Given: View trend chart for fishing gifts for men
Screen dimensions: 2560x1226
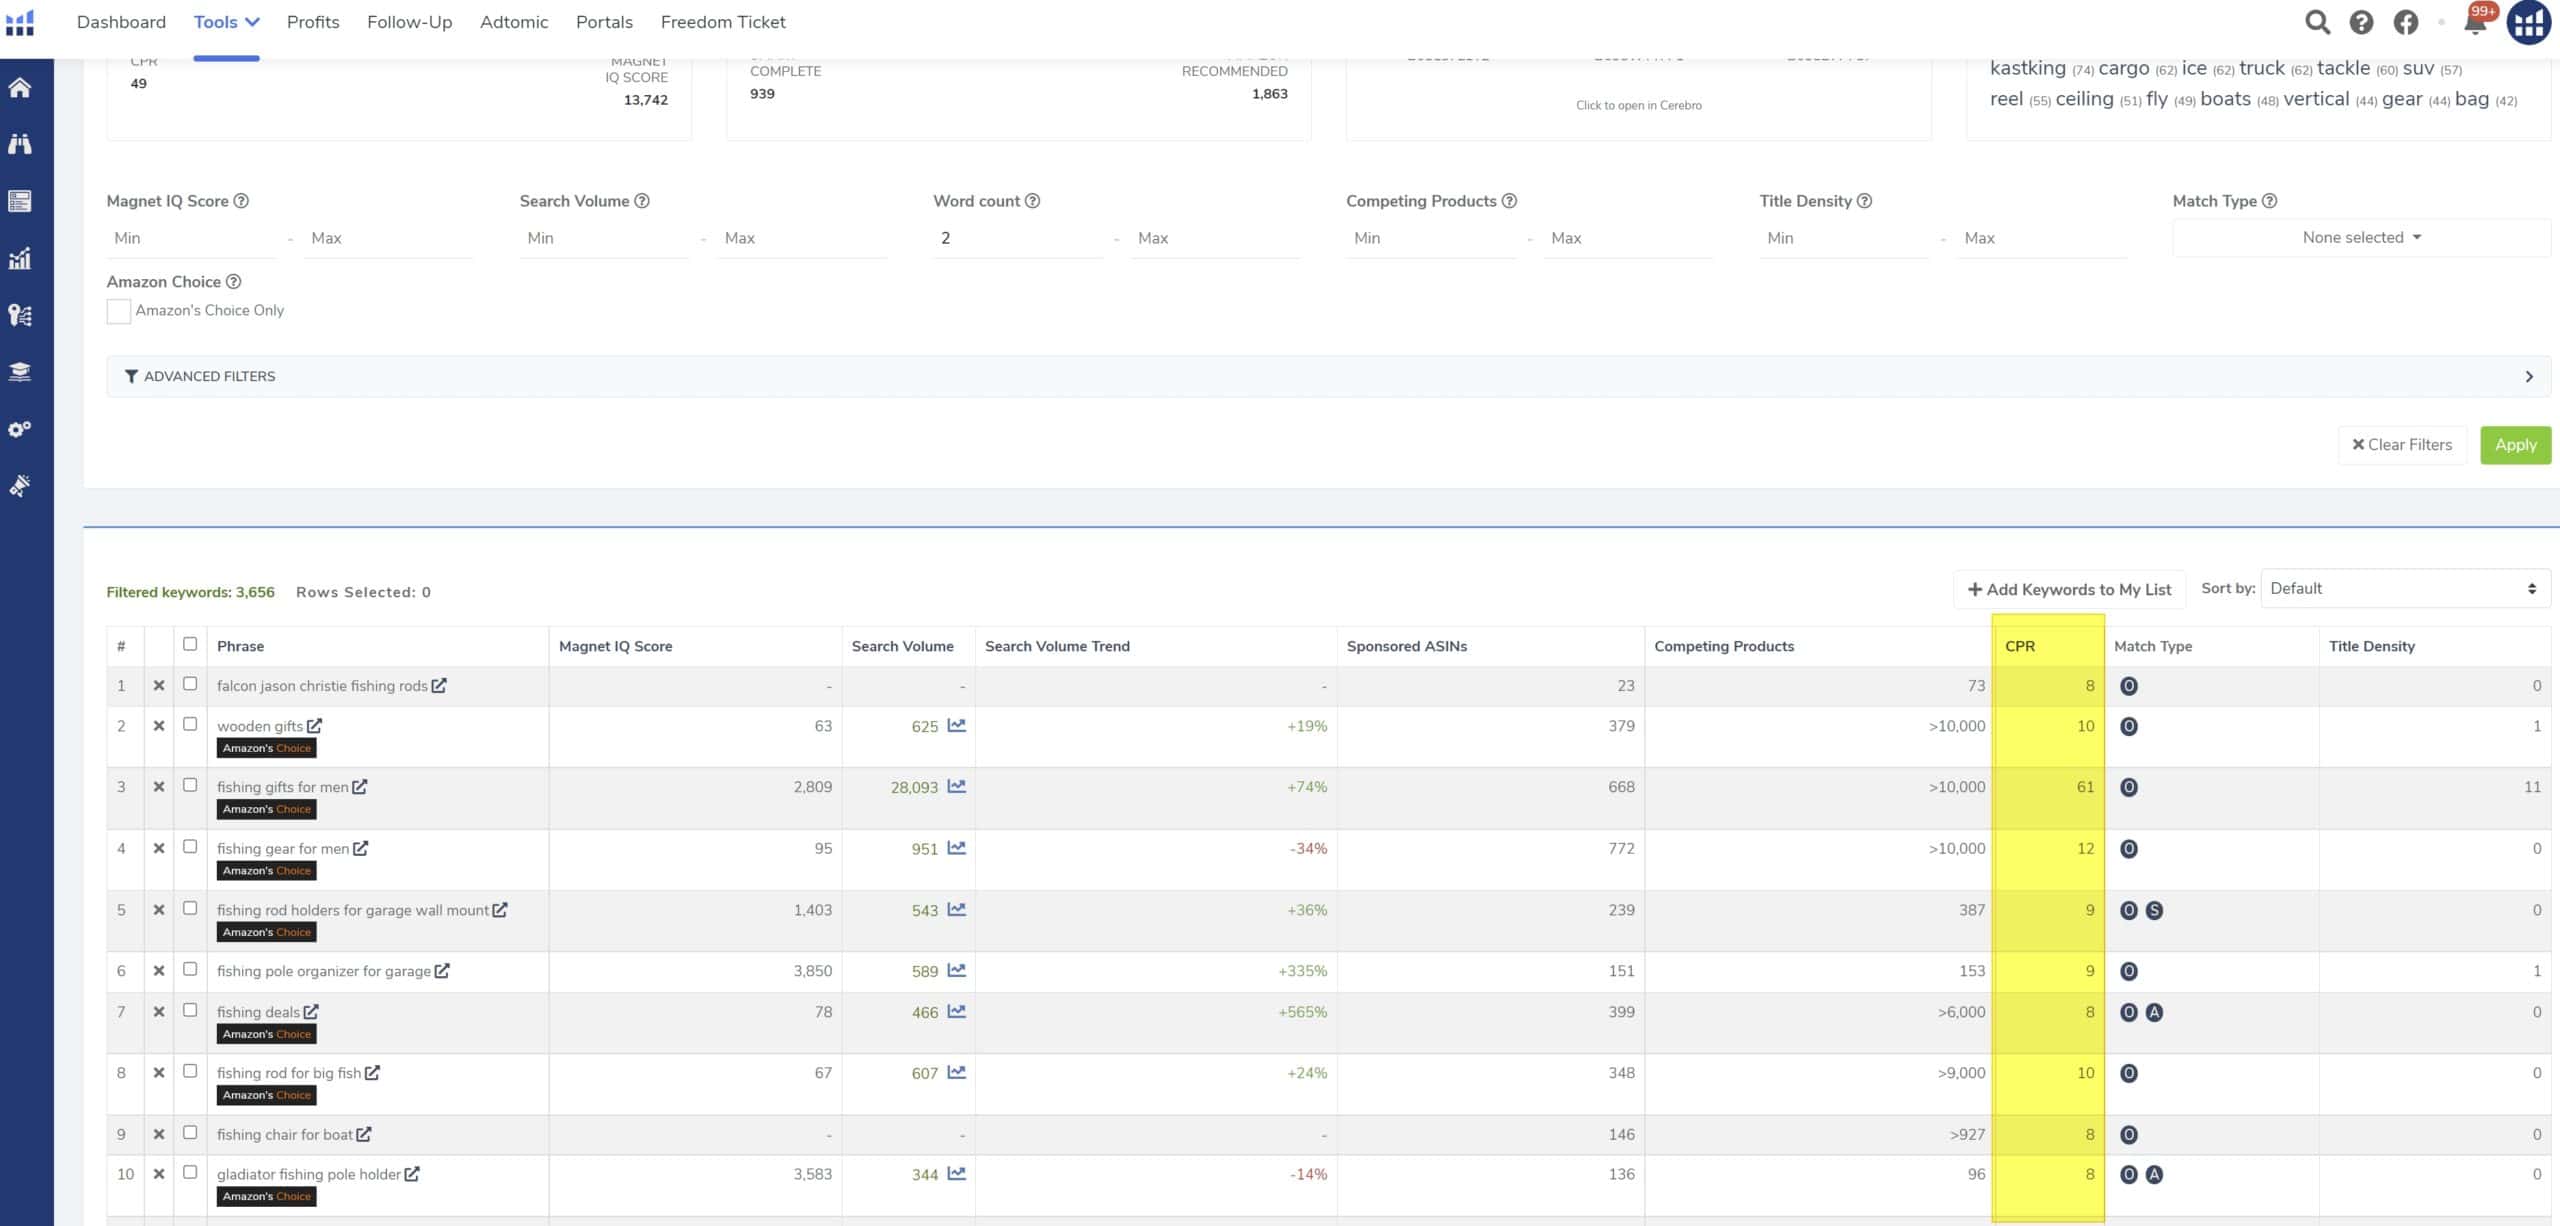Looking at the screenshot, I should (x=957, y=787).
